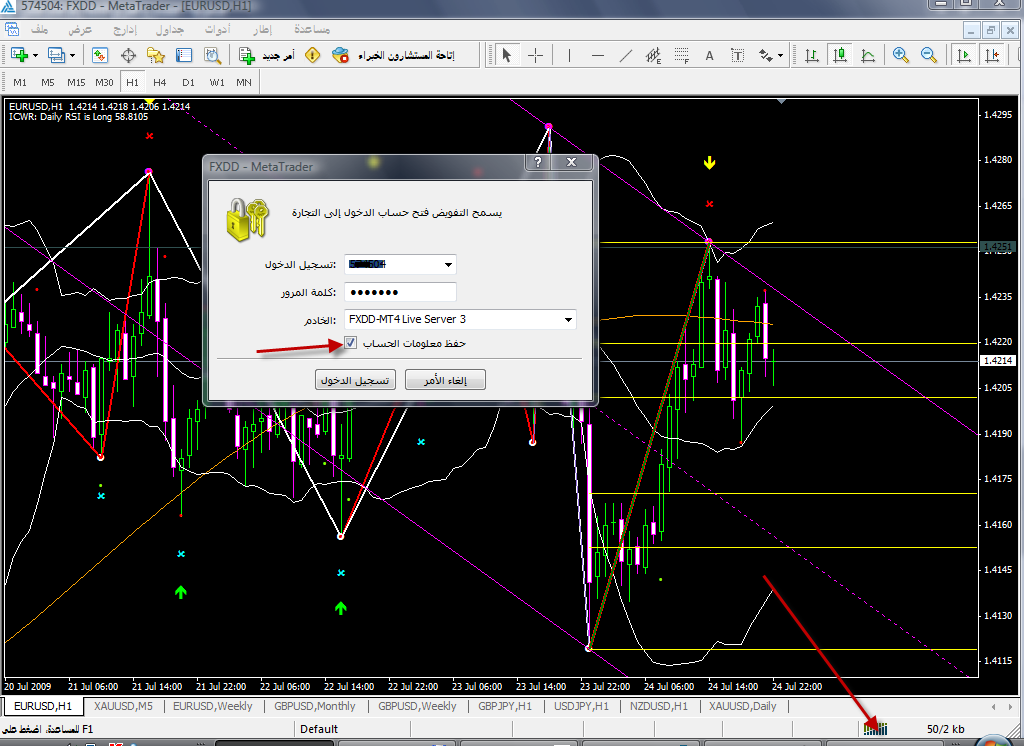Select the vertical line drawing tool

(x=569, y=56)
